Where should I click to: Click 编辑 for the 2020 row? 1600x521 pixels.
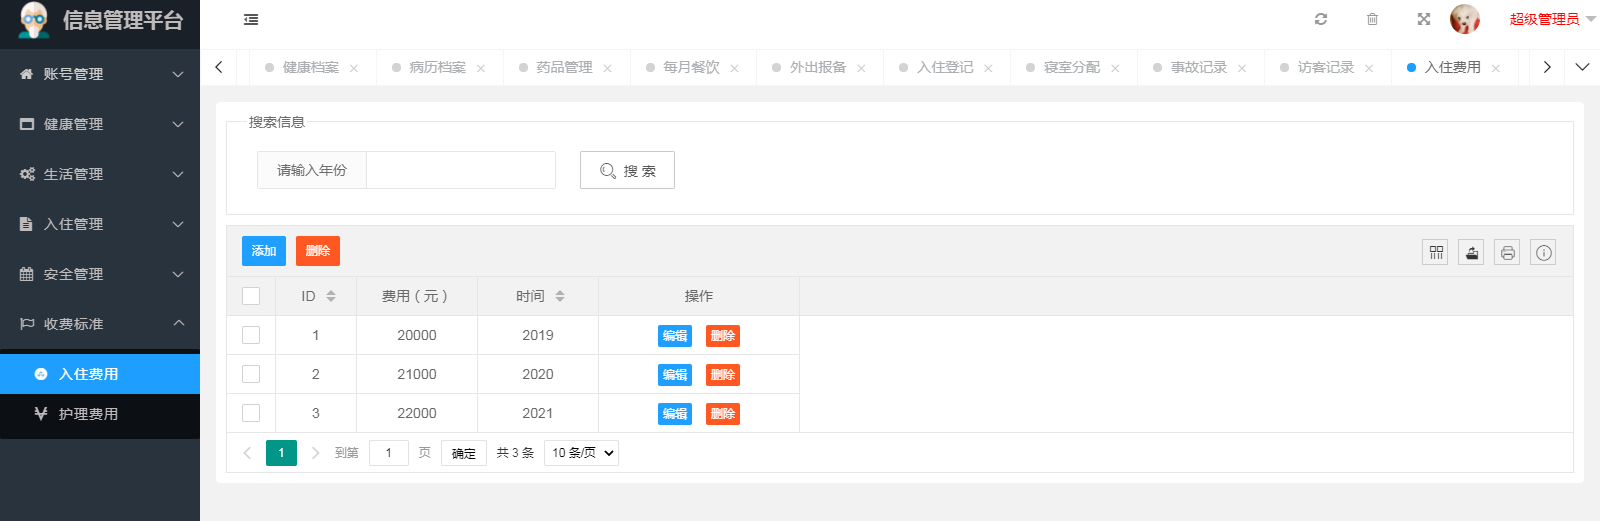point(675,375)
